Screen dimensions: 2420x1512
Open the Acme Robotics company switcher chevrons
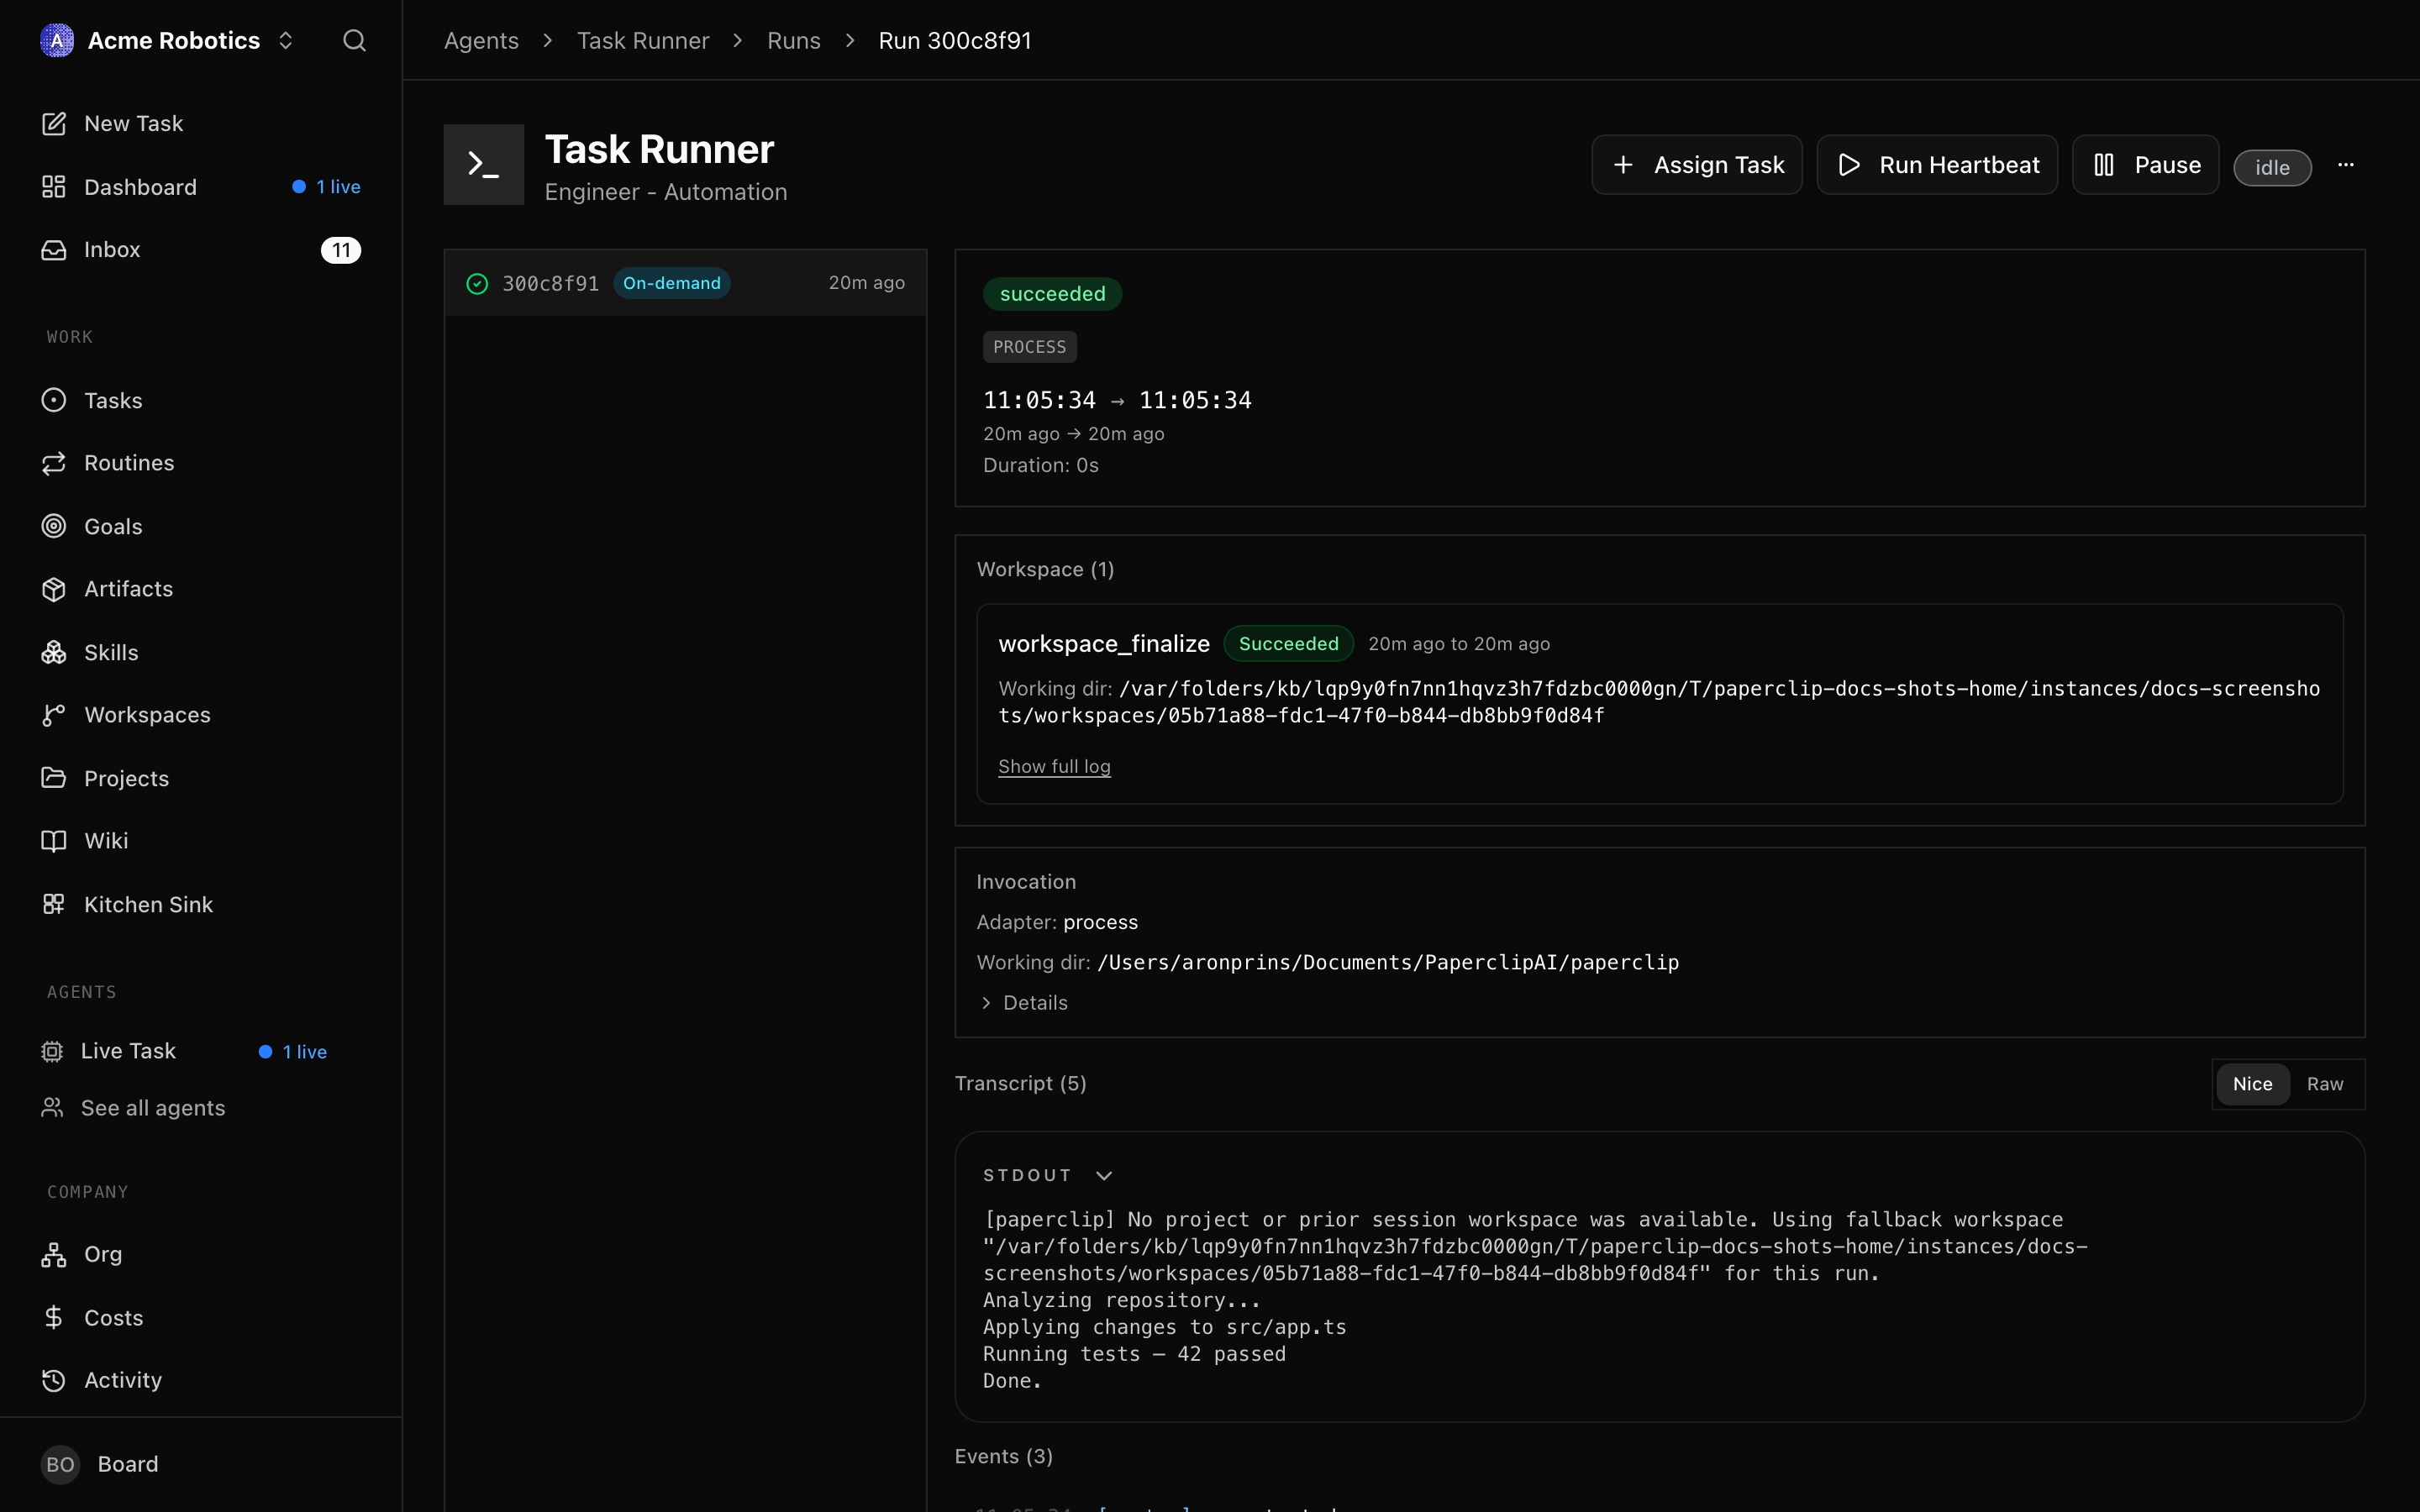point(286,40)
